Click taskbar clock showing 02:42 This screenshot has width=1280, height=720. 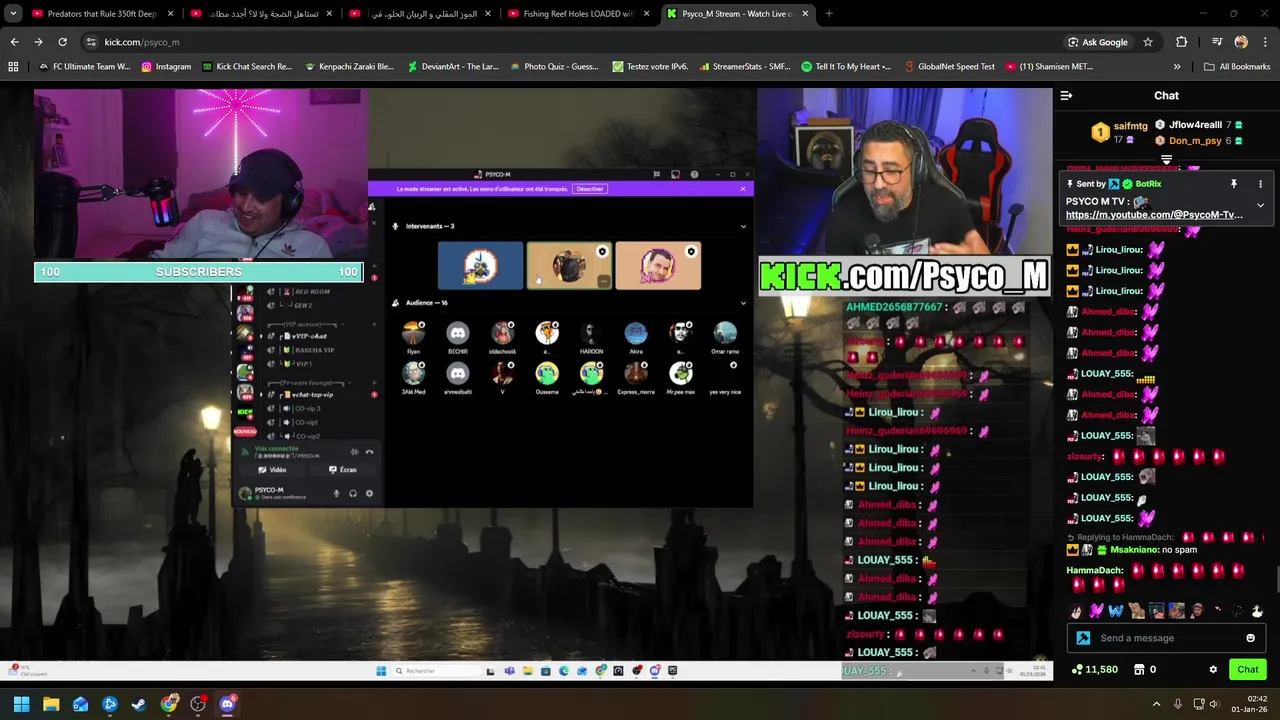(1250, 704)
